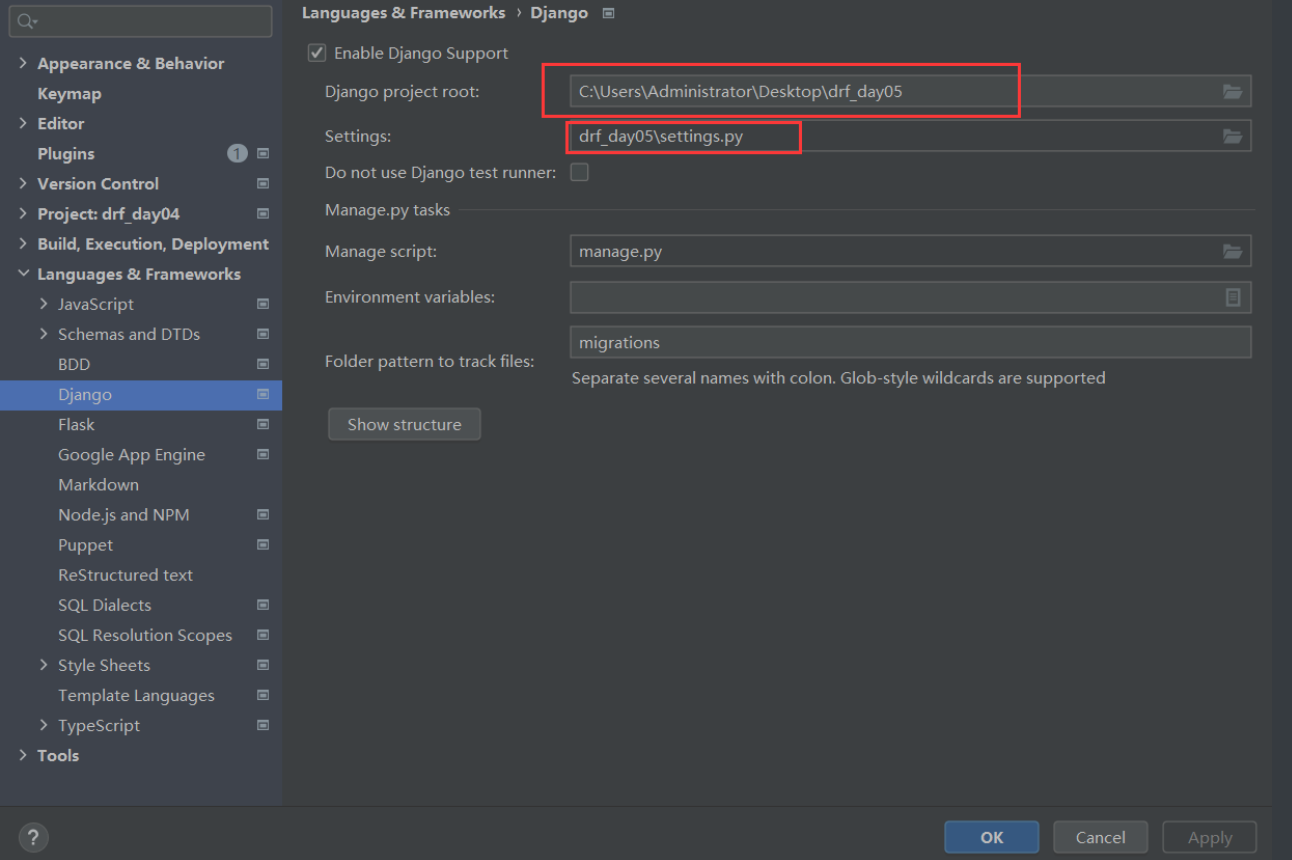Click the project icon on the Node.js and NPM row

pyautogui.click(x=263, y=515)
